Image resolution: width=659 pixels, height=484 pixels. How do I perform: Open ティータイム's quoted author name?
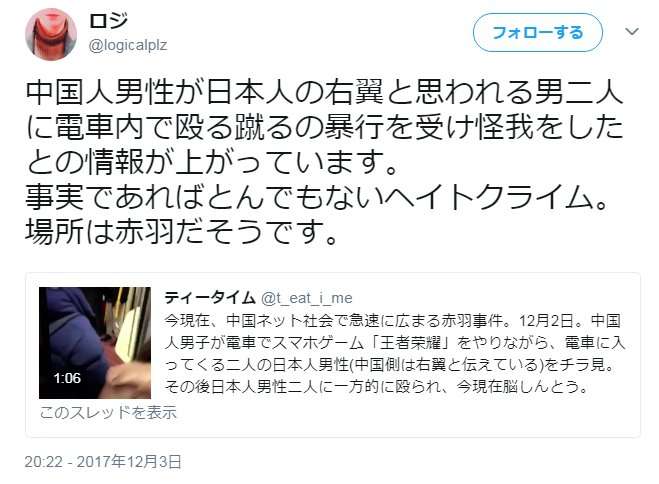pyautogui.click(x=210, y=298)
